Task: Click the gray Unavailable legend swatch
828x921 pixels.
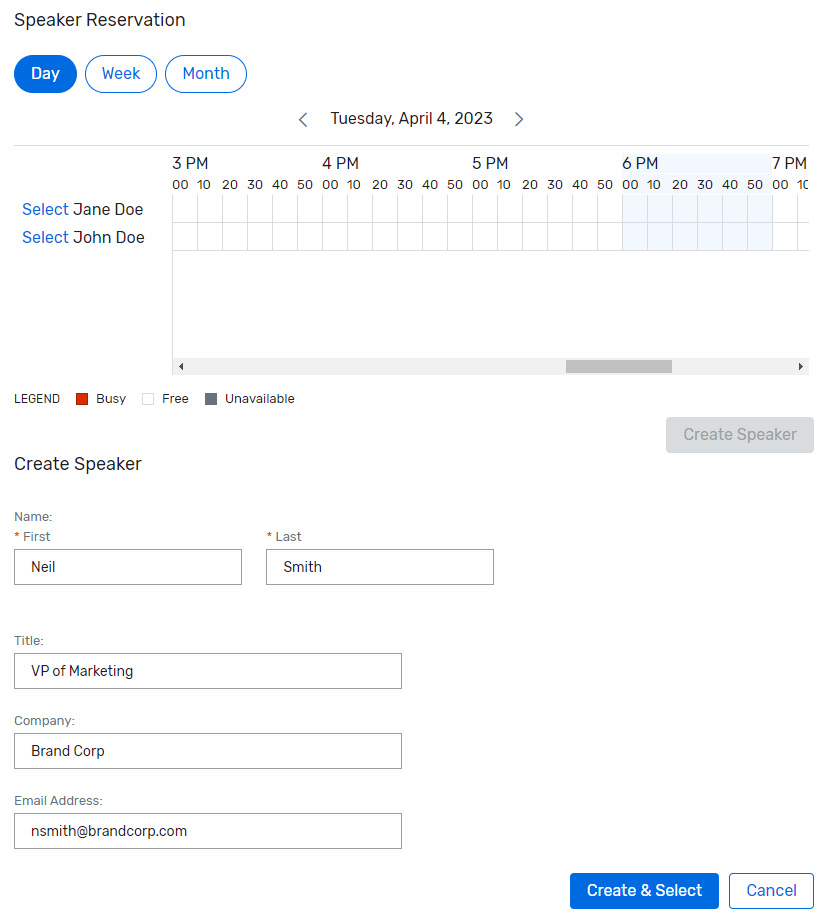Action: click(x=211, y=399)
